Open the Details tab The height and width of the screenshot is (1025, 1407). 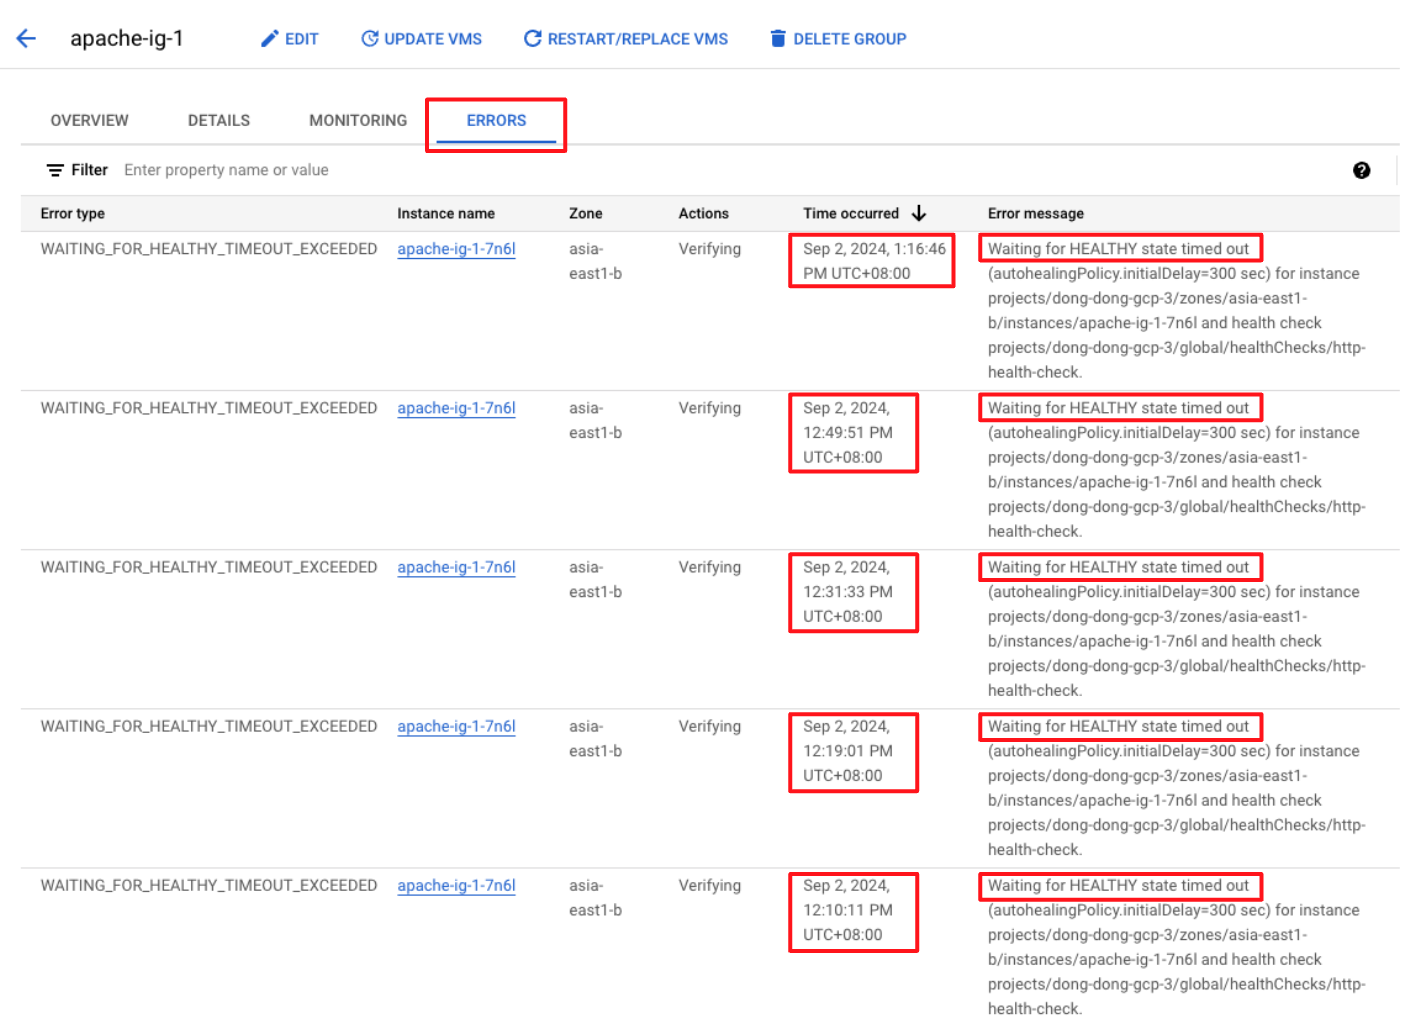pyautogui.click(x=218, y=120)
